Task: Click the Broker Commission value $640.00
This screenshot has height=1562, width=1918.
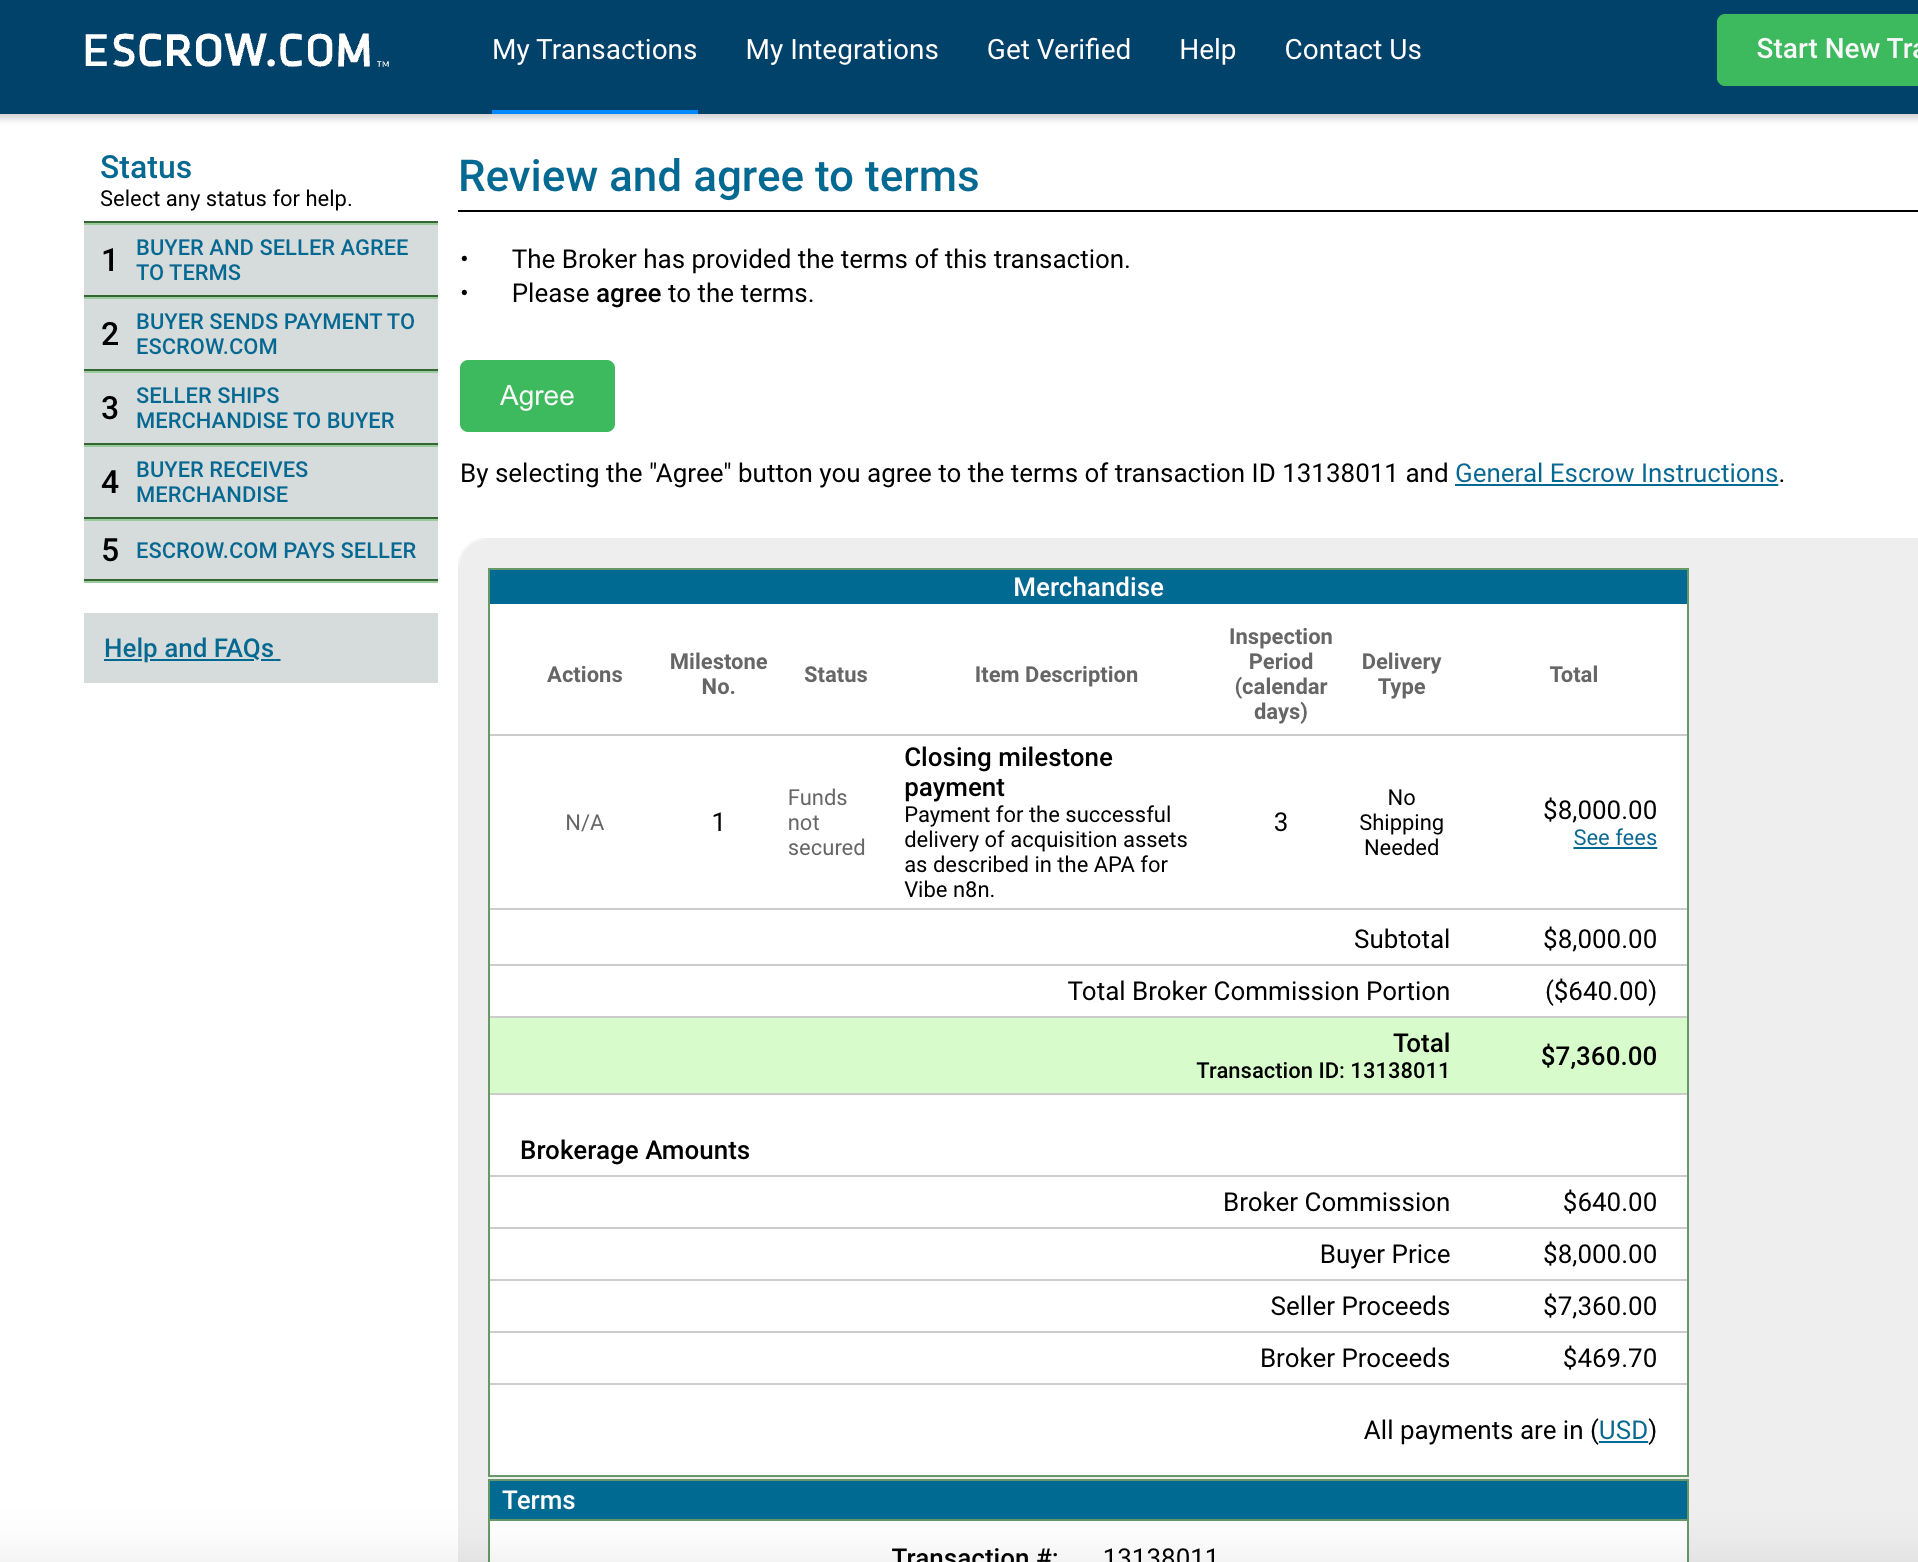Action: tap(1609, 1202)
